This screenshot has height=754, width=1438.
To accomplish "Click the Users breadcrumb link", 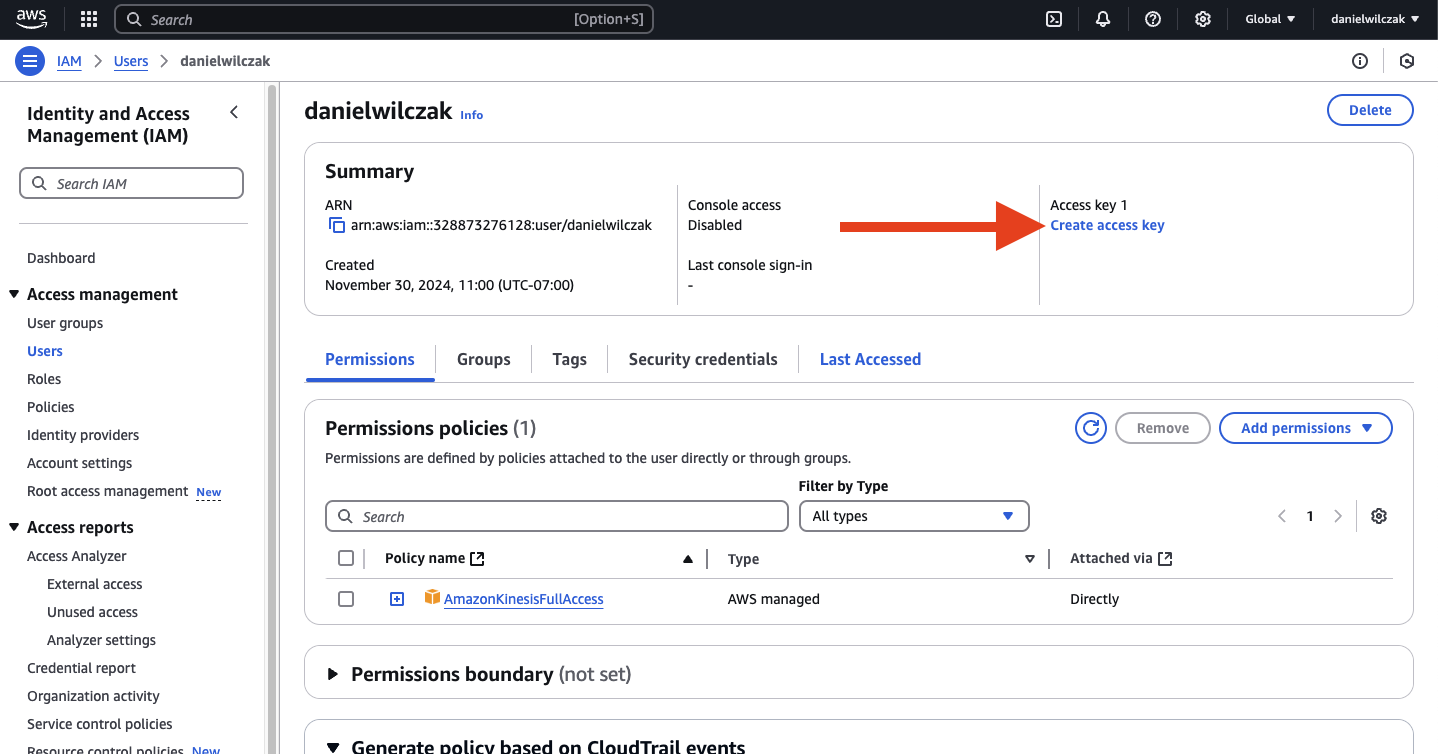I will [131, 61].
